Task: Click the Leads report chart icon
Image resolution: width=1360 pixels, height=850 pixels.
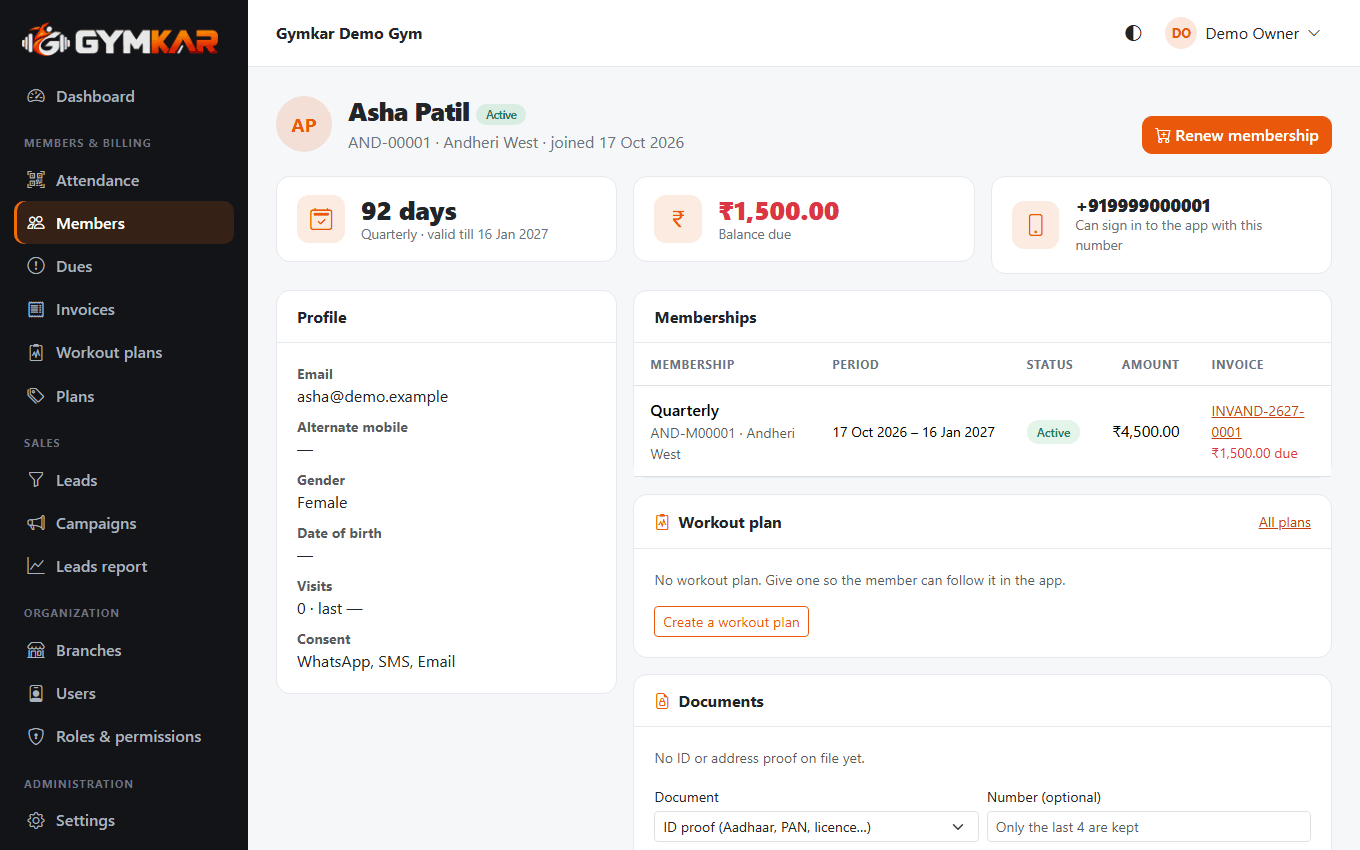Action: (x=36, y=567)
